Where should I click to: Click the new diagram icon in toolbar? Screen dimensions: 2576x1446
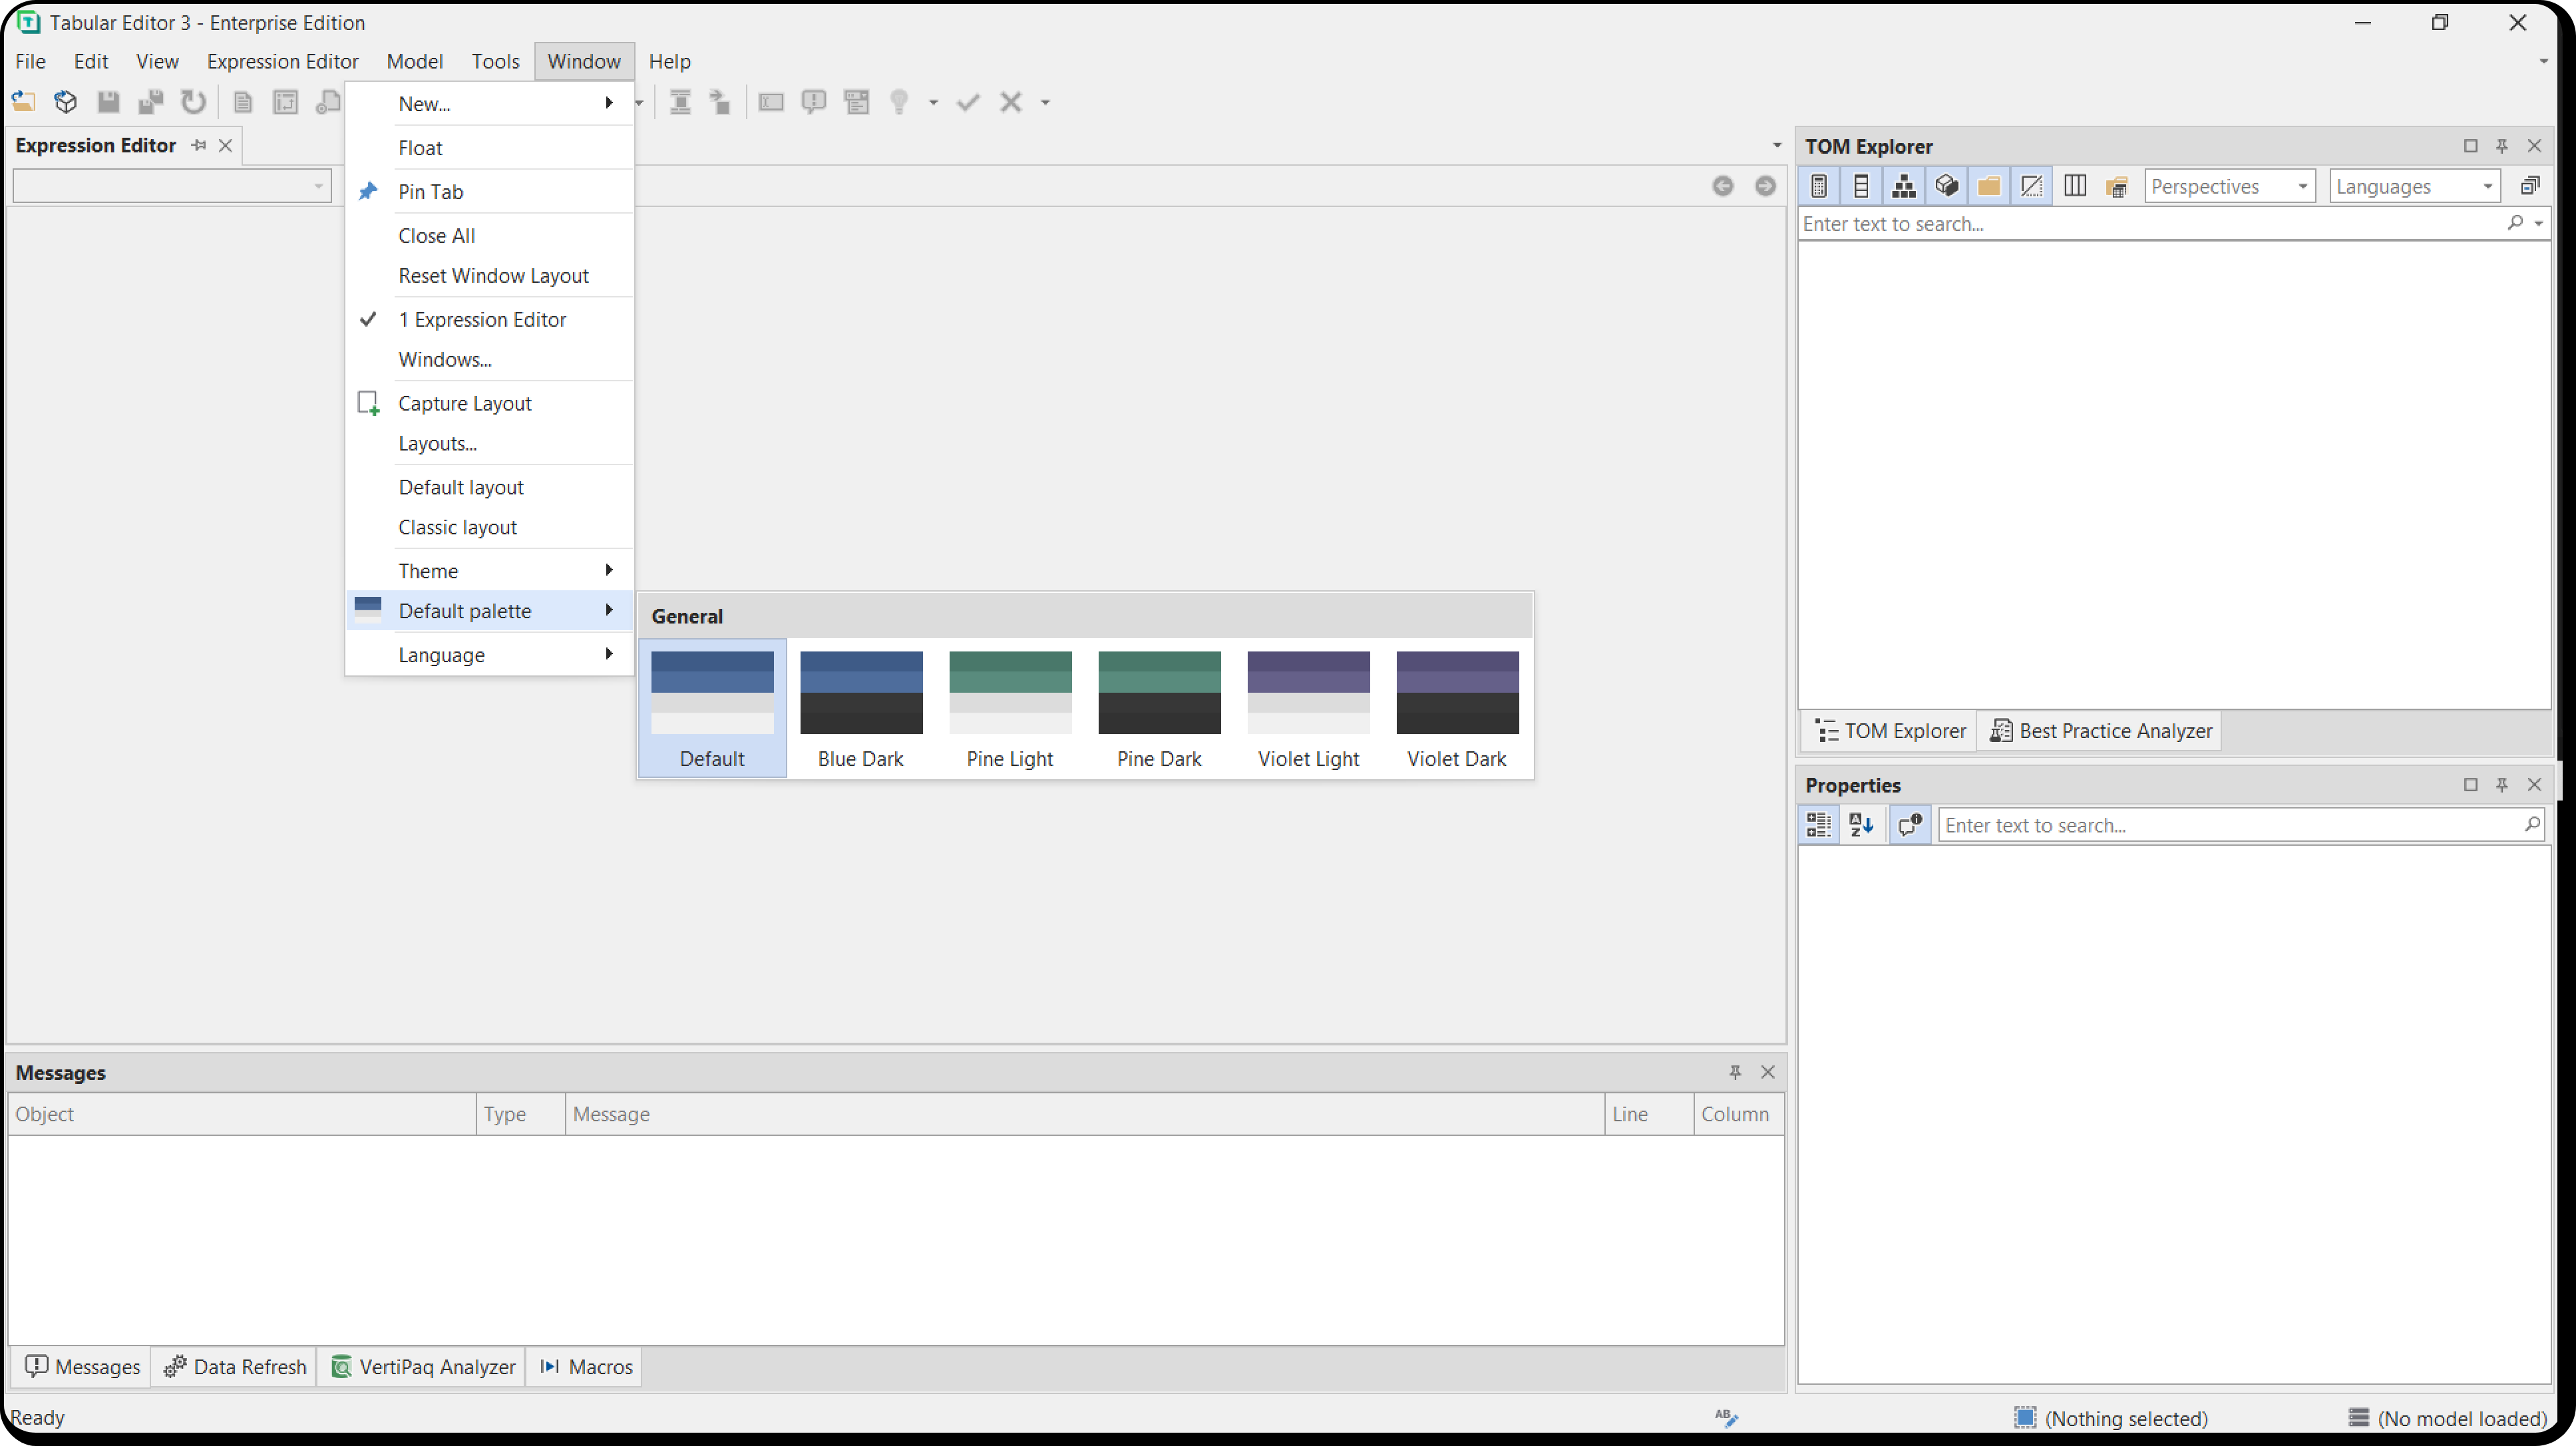[x=286, y=101]
